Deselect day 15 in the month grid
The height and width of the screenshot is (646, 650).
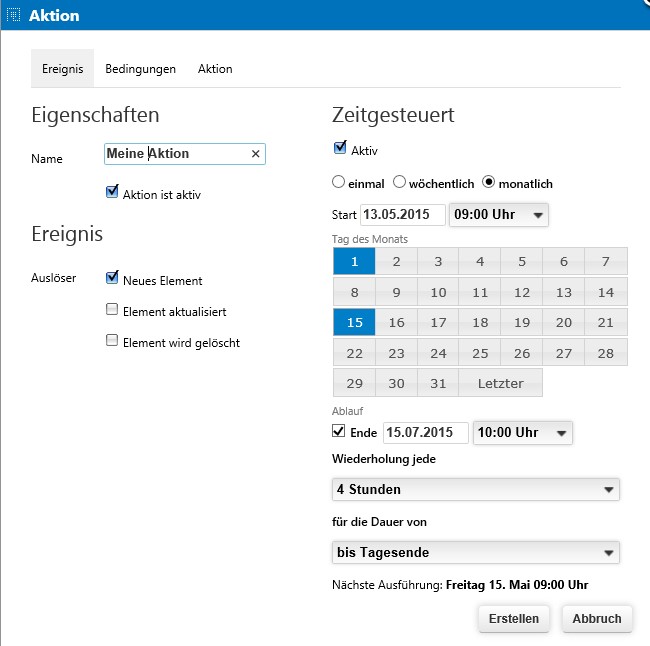354,322
